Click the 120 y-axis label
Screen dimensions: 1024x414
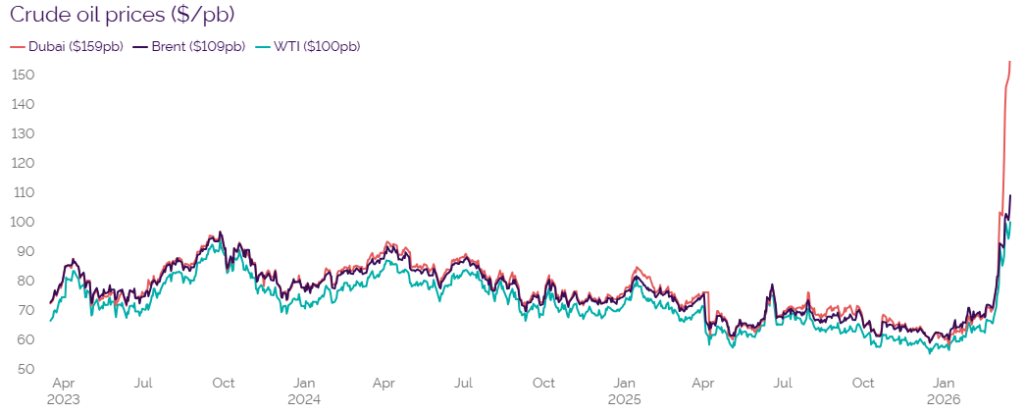click(x=21, y=163)
